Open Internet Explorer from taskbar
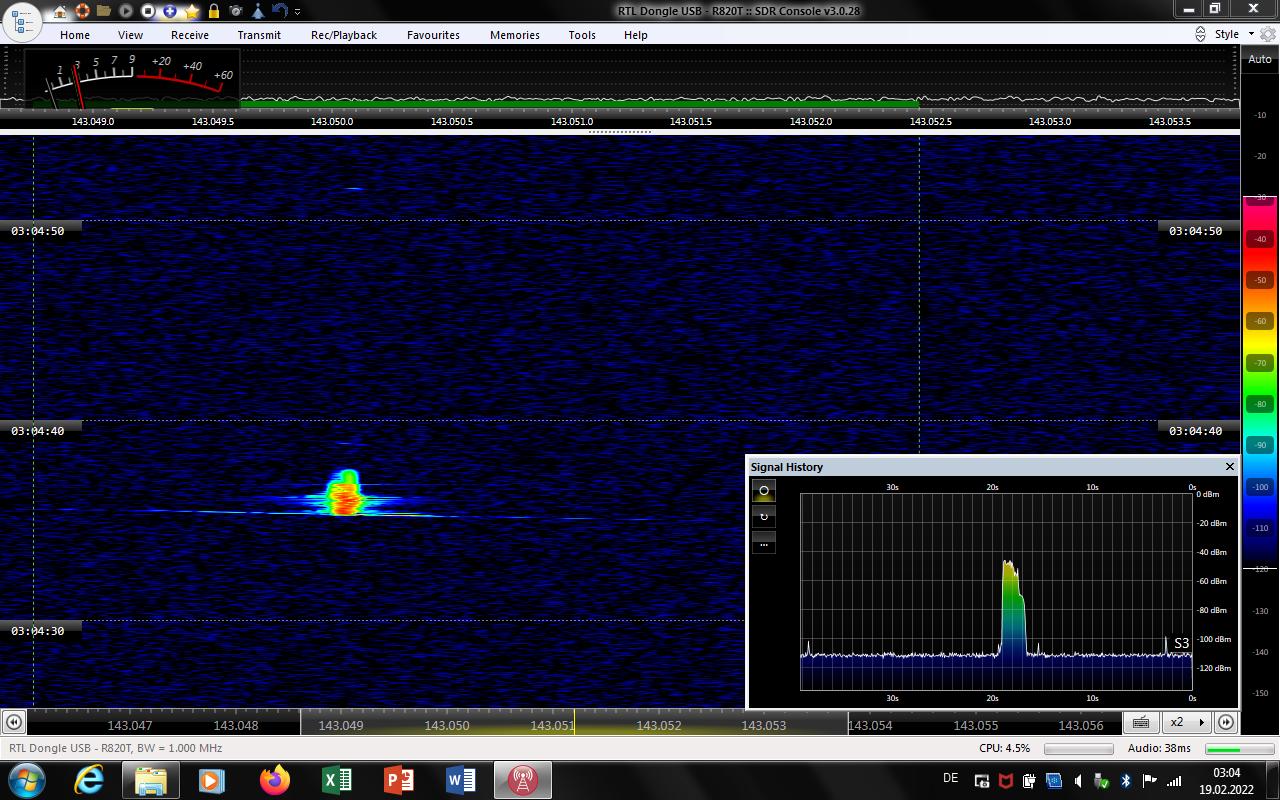 click(88, 780)
